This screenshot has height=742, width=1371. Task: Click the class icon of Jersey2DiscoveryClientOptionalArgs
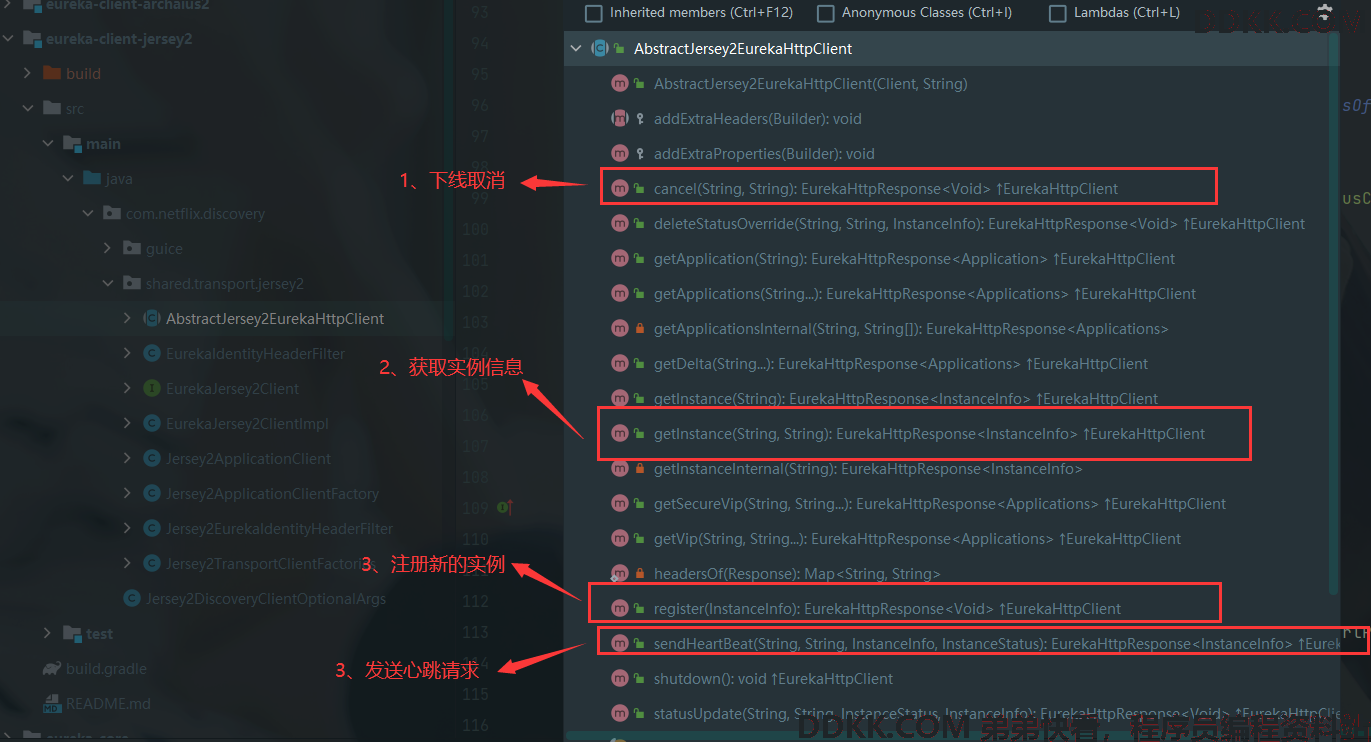pyautogui.click(x=132, y=599)
